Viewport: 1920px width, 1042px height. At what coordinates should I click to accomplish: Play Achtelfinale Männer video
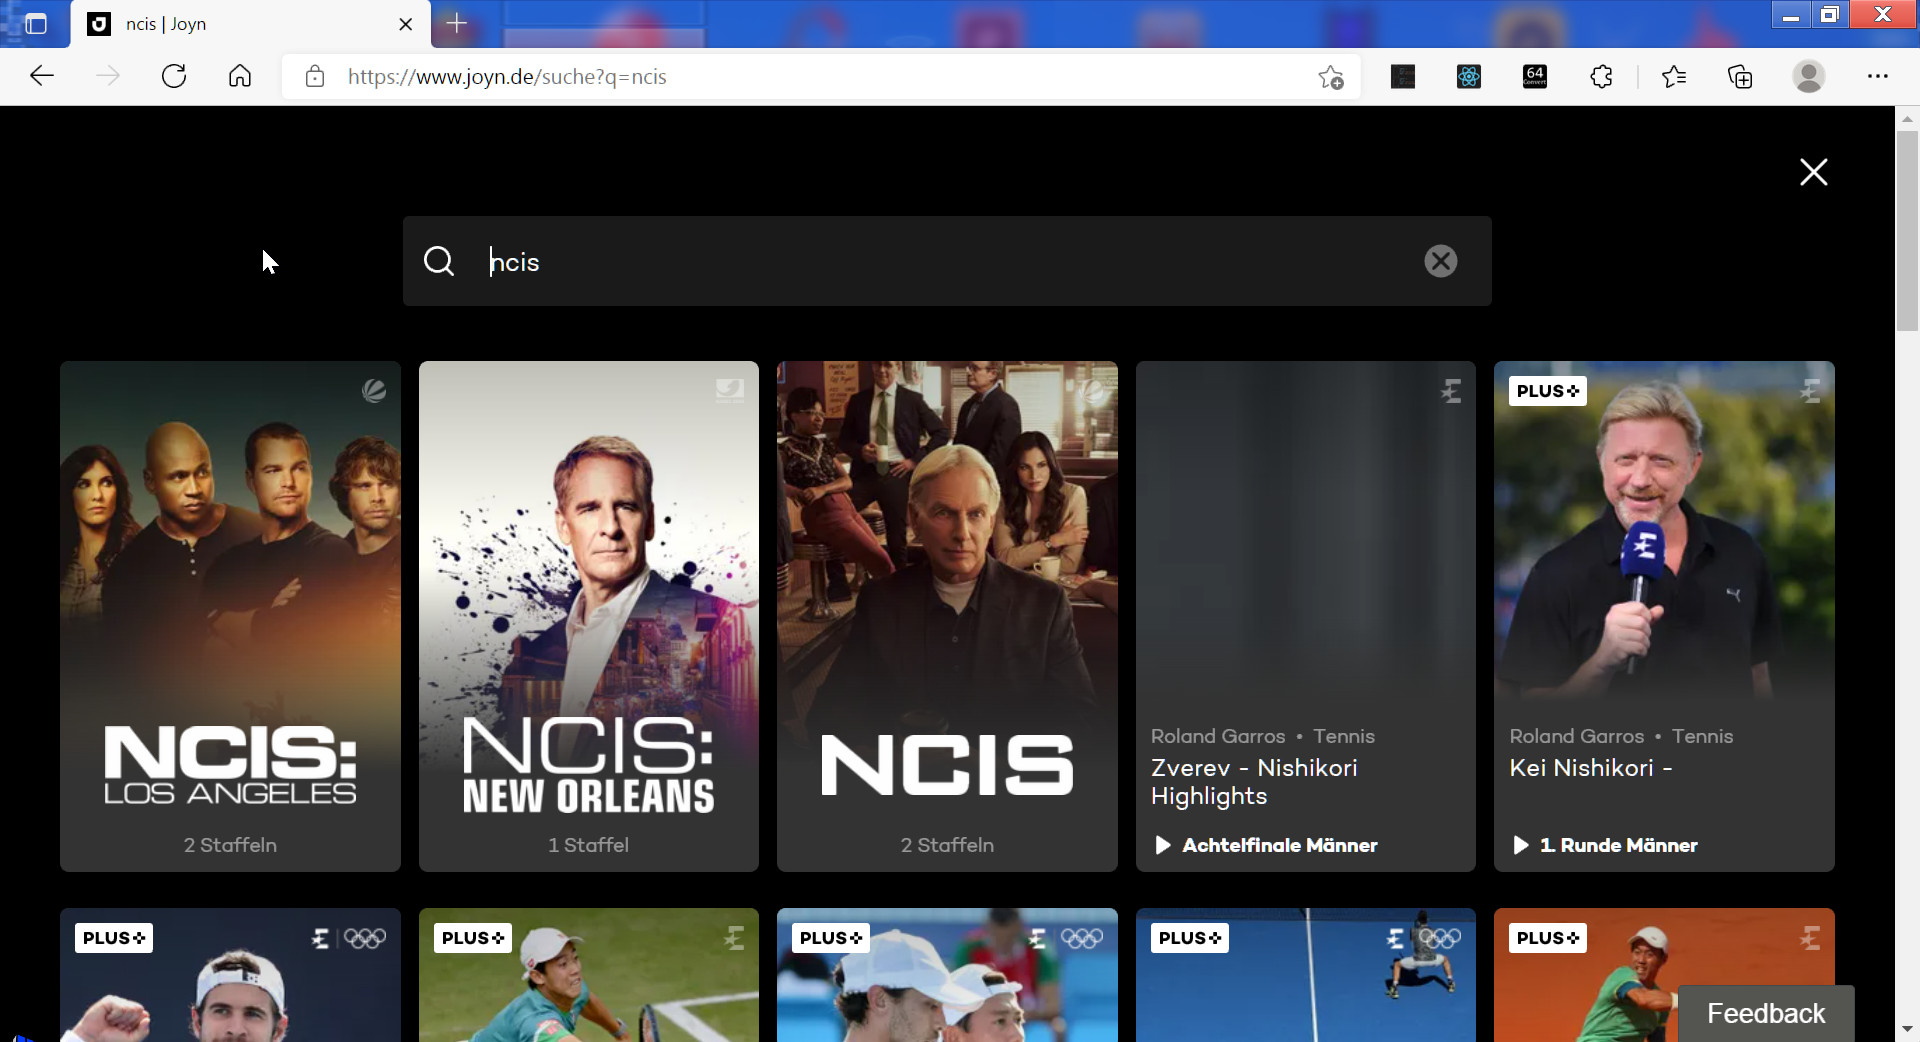(x=1266, y=845)
